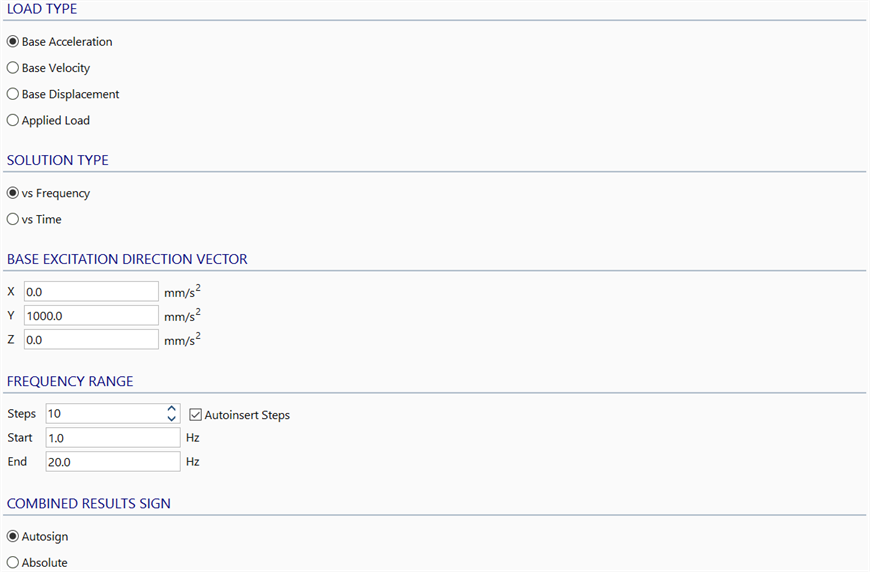This screenshot has width=870, height=572.
Task: Click the Autoinsert Steps label
Action: coord(247,415)
